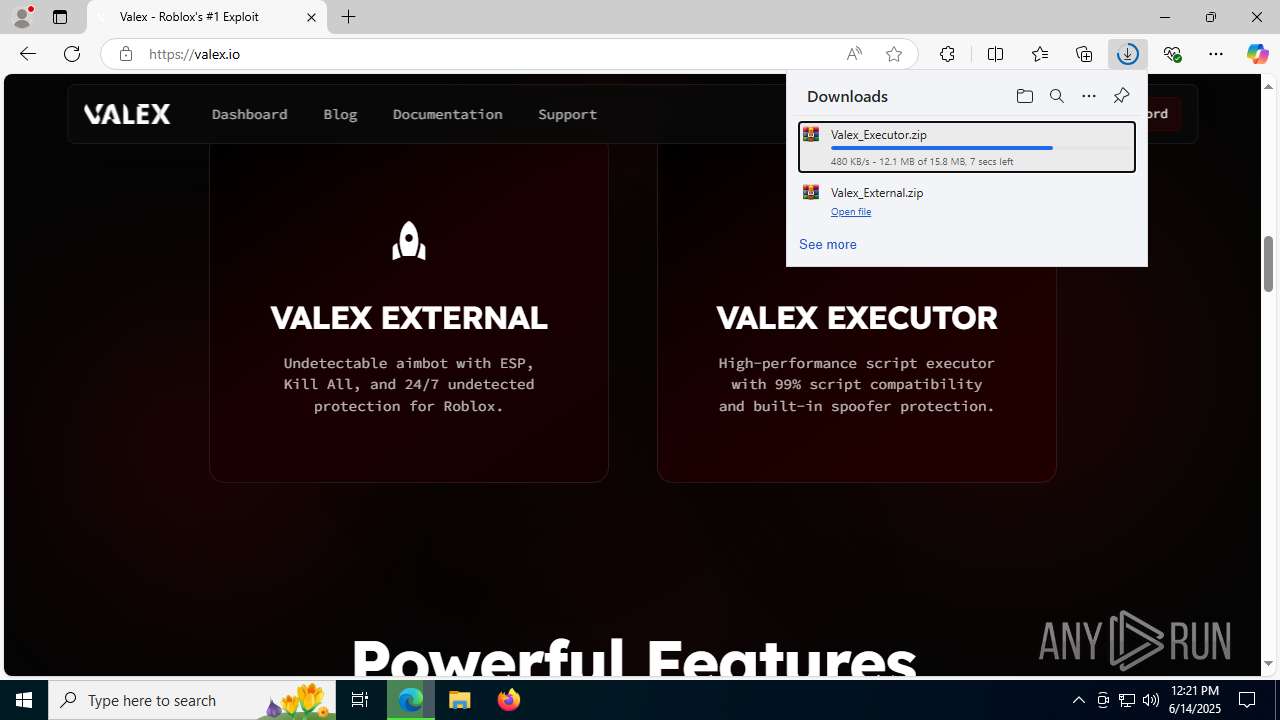Open Read aloud in address bar

tap(854, 54)
